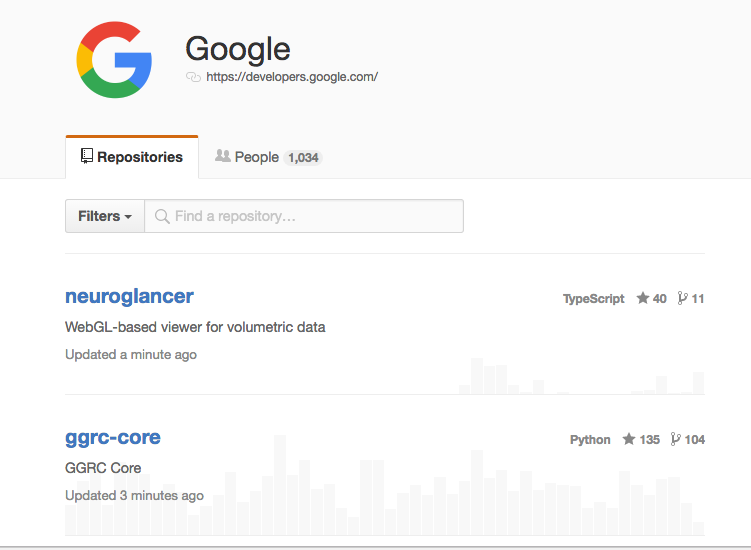Open the neuroglancer stargazers star icon
The height and width of the screenshot is (550, 751).
click(x=642, y=298)
